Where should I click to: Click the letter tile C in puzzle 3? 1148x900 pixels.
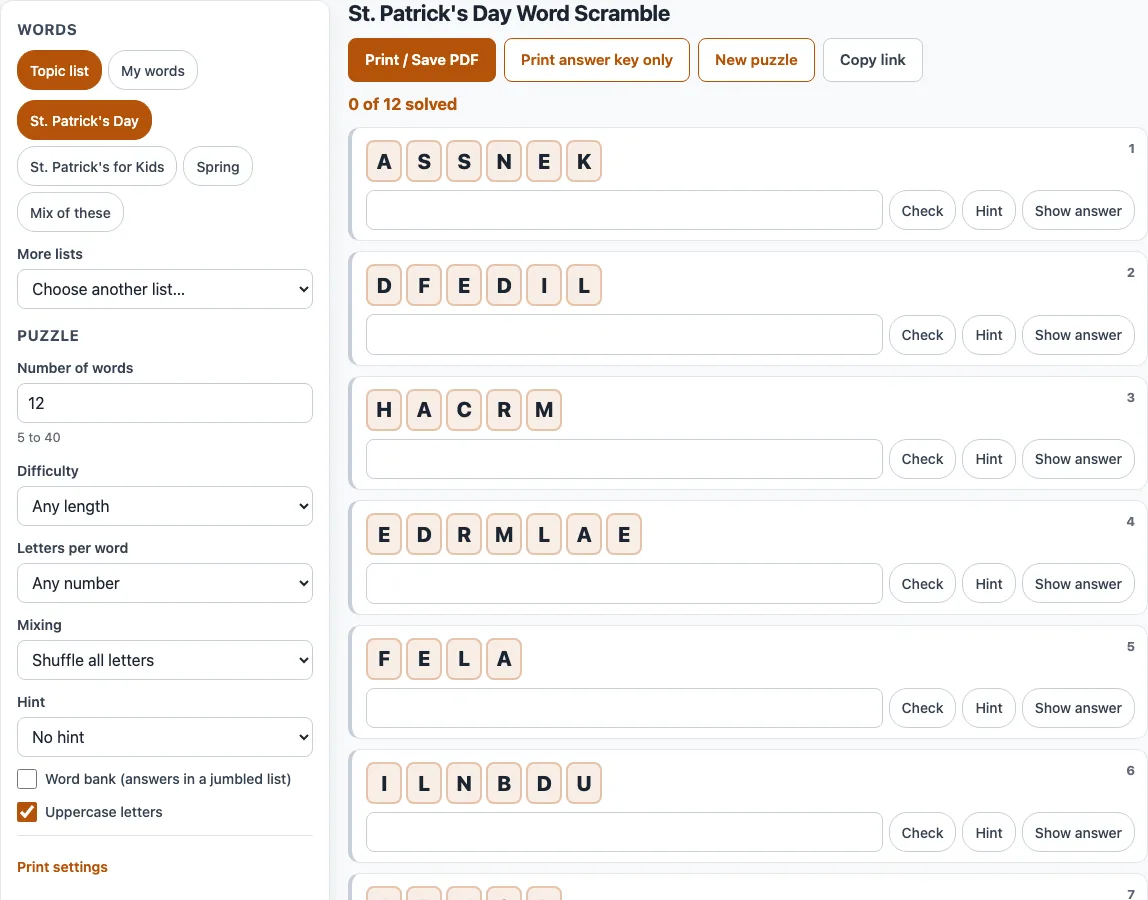pos(463,409)
